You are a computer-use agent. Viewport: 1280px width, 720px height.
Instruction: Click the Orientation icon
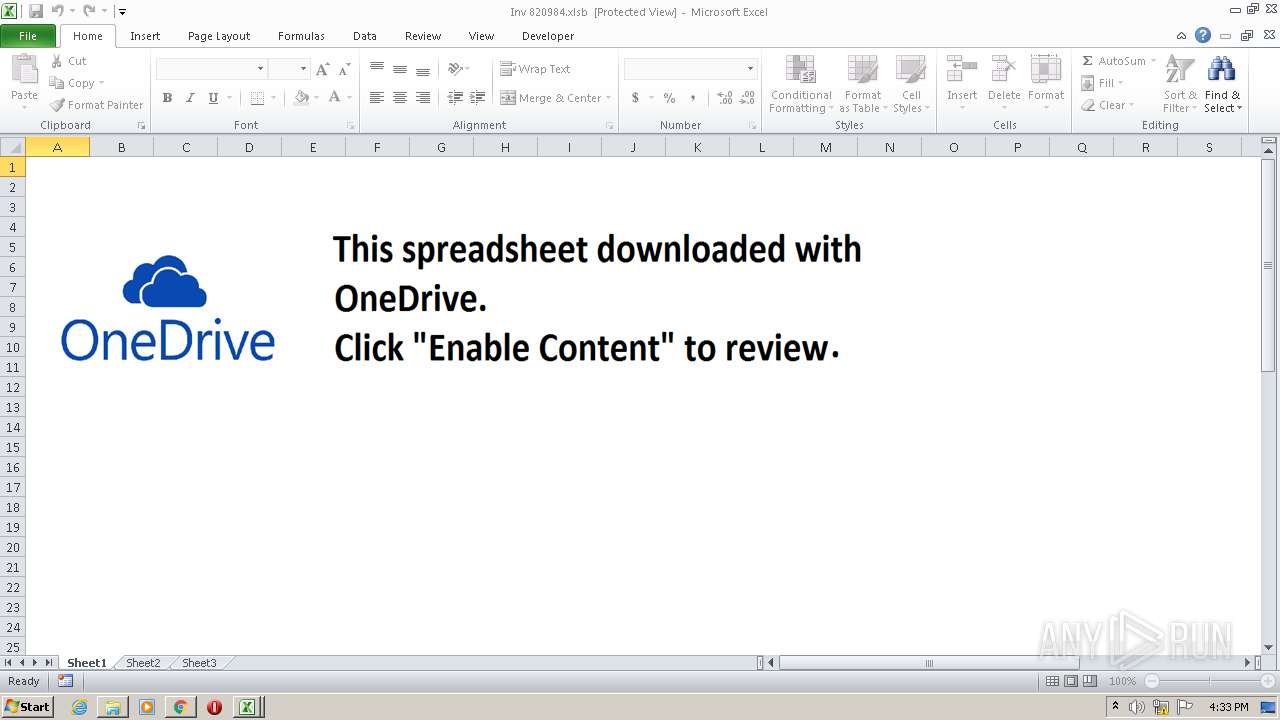455,69
